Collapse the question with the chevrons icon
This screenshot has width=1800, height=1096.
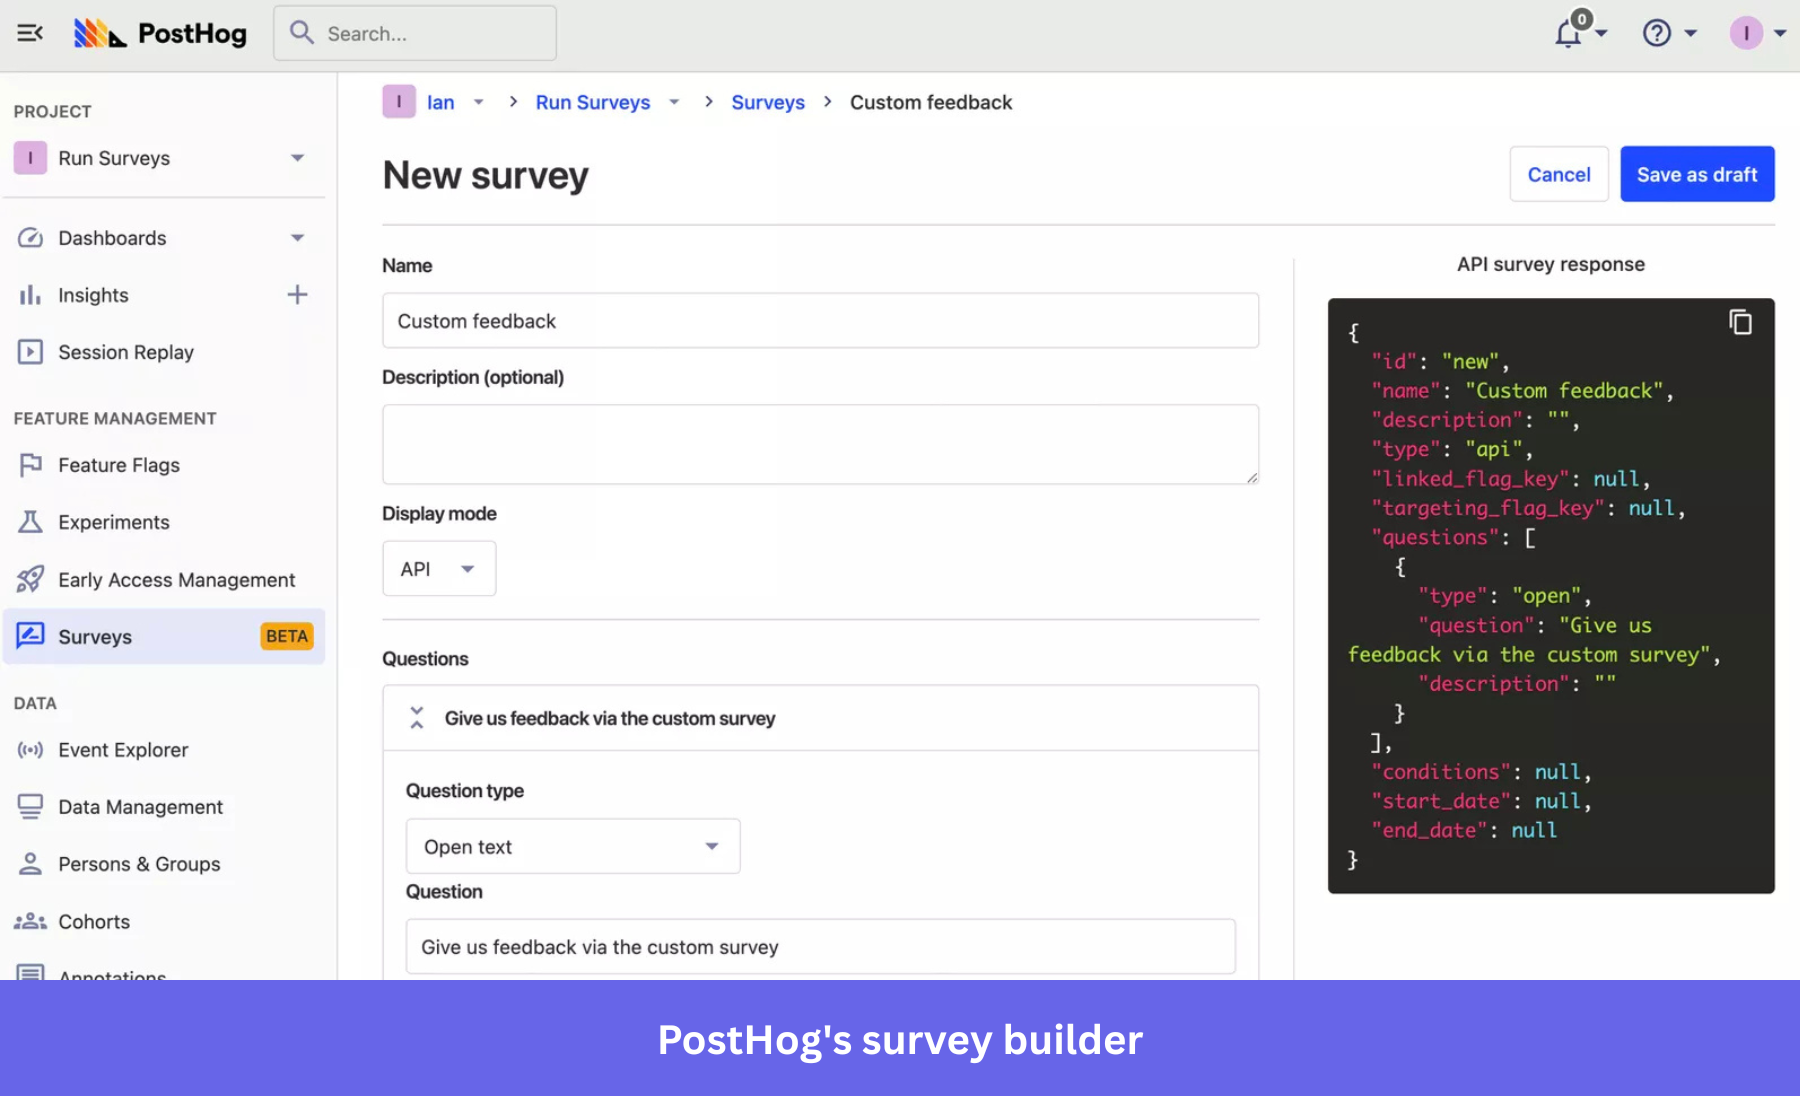click(417, 718)
